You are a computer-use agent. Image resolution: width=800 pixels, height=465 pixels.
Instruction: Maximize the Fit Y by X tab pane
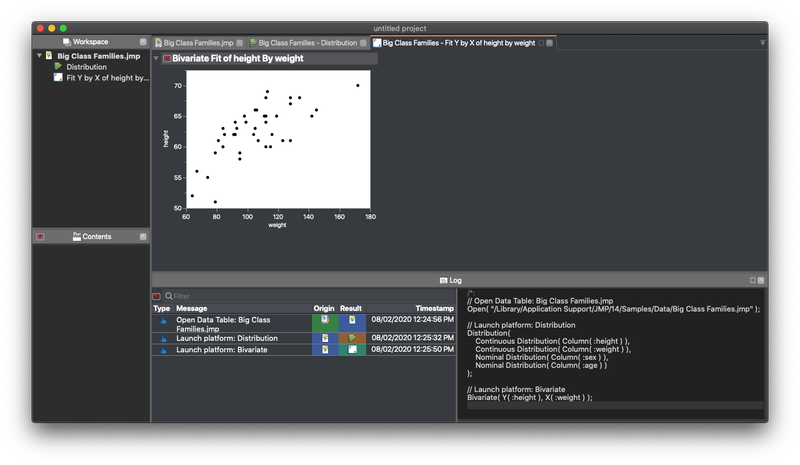(541, 43)
